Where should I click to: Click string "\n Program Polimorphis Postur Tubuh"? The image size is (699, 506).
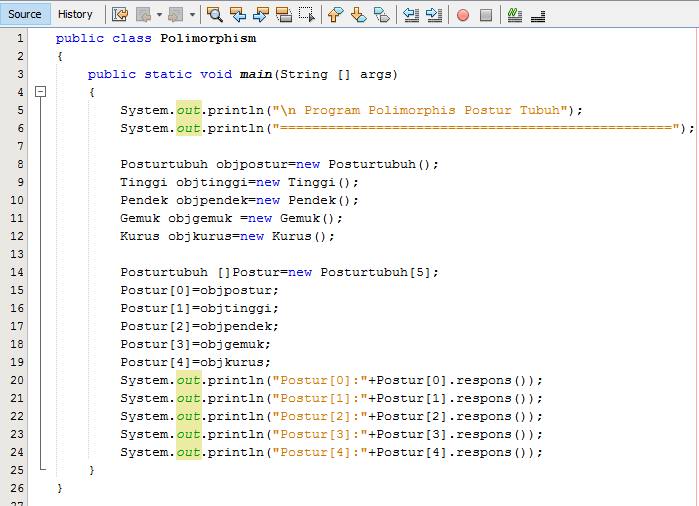[420, 110]
